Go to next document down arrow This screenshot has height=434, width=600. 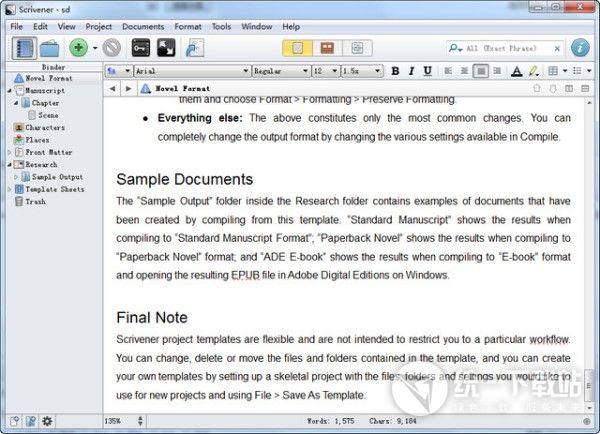click(x=553, y=89)
